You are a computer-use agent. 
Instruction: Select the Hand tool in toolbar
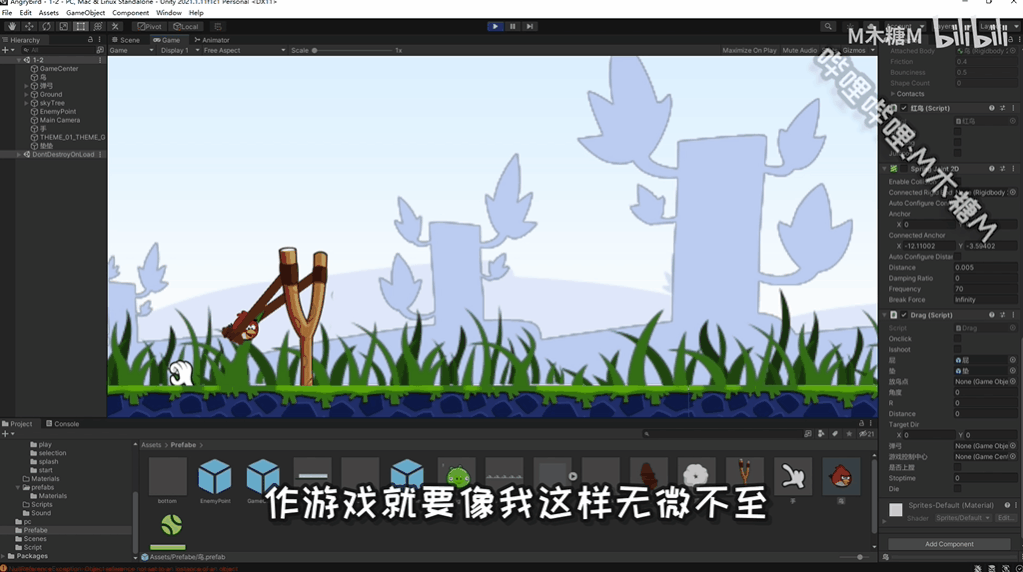[12, 27]
